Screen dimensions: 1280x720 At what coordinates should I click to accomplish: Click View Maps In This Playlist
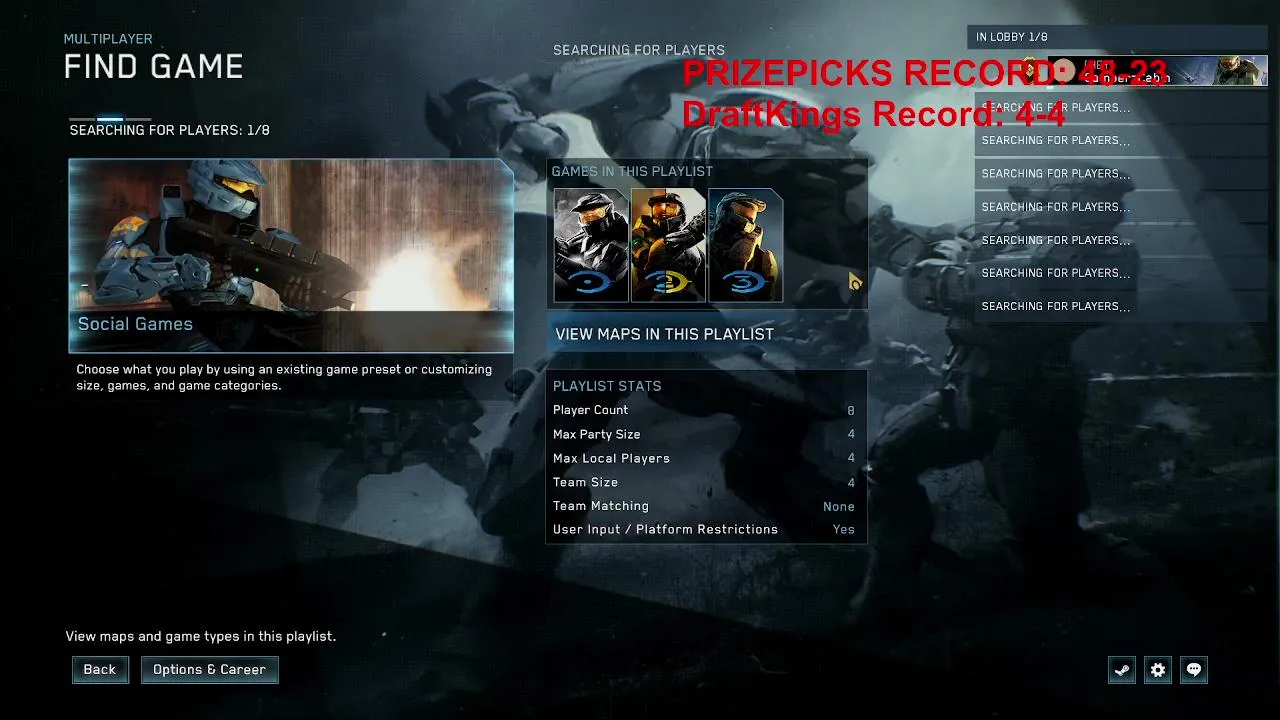(706, 334)
